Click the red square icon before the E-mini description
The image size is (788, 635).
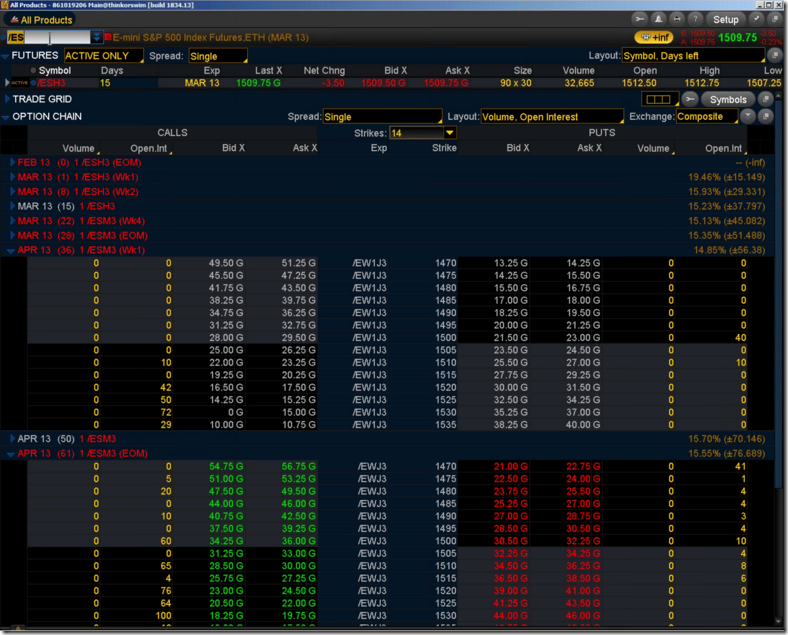pyautogui.click(x=108, y=37)
